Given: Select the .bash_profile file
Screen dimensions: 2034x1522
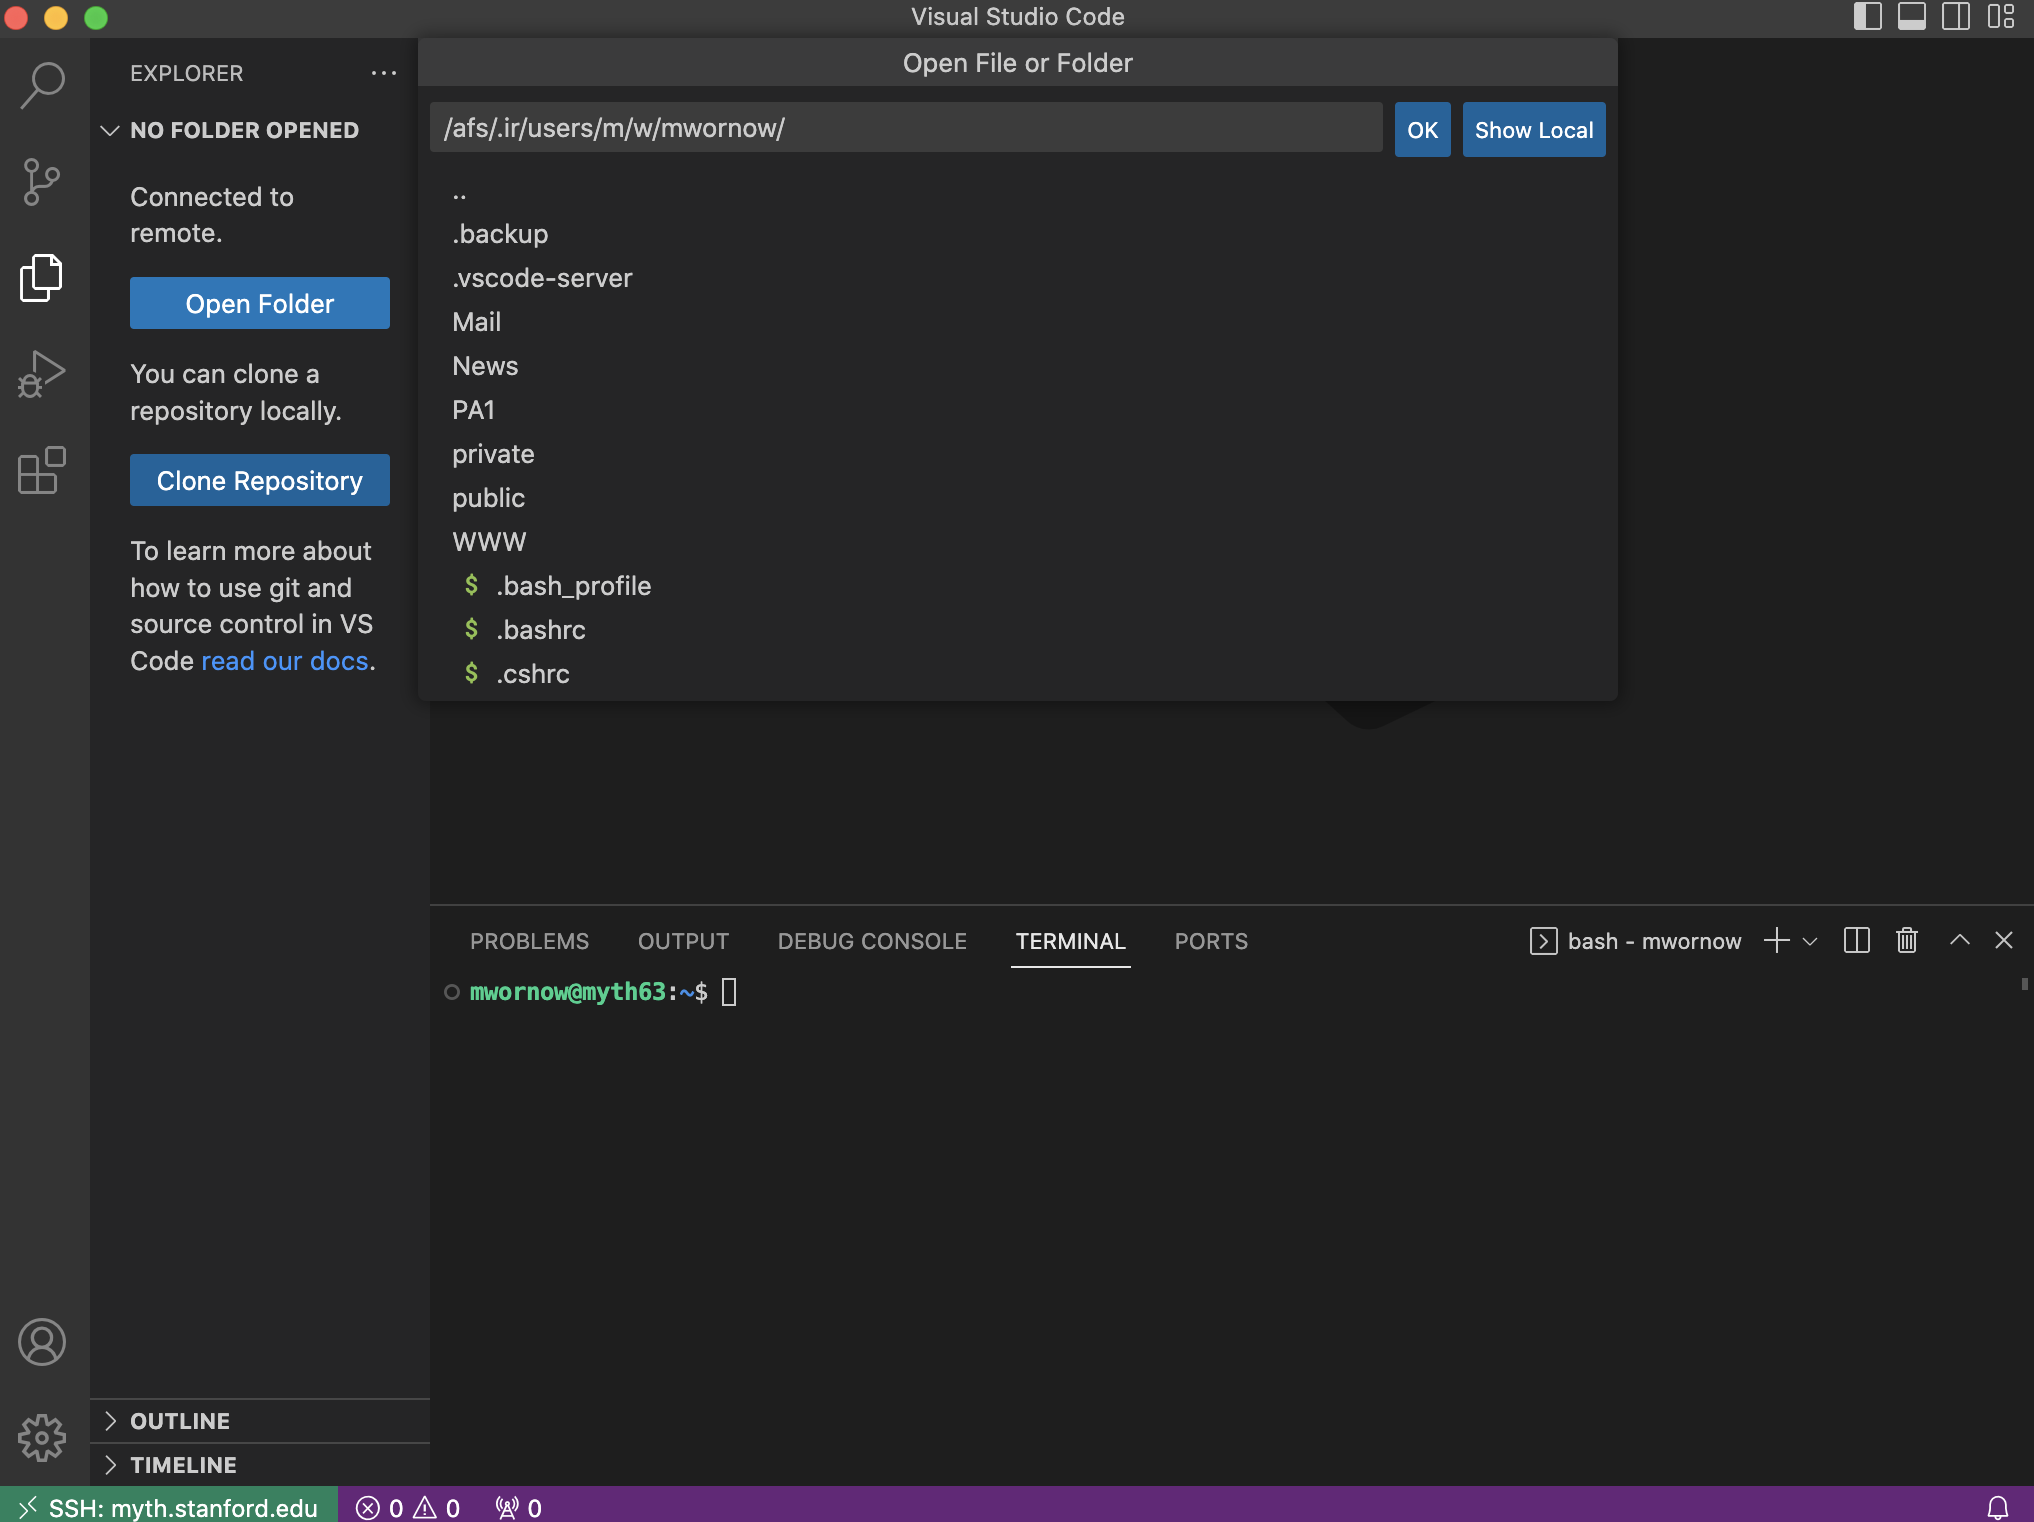Looking at the screenshot, I should click(x=1017, y=586).
